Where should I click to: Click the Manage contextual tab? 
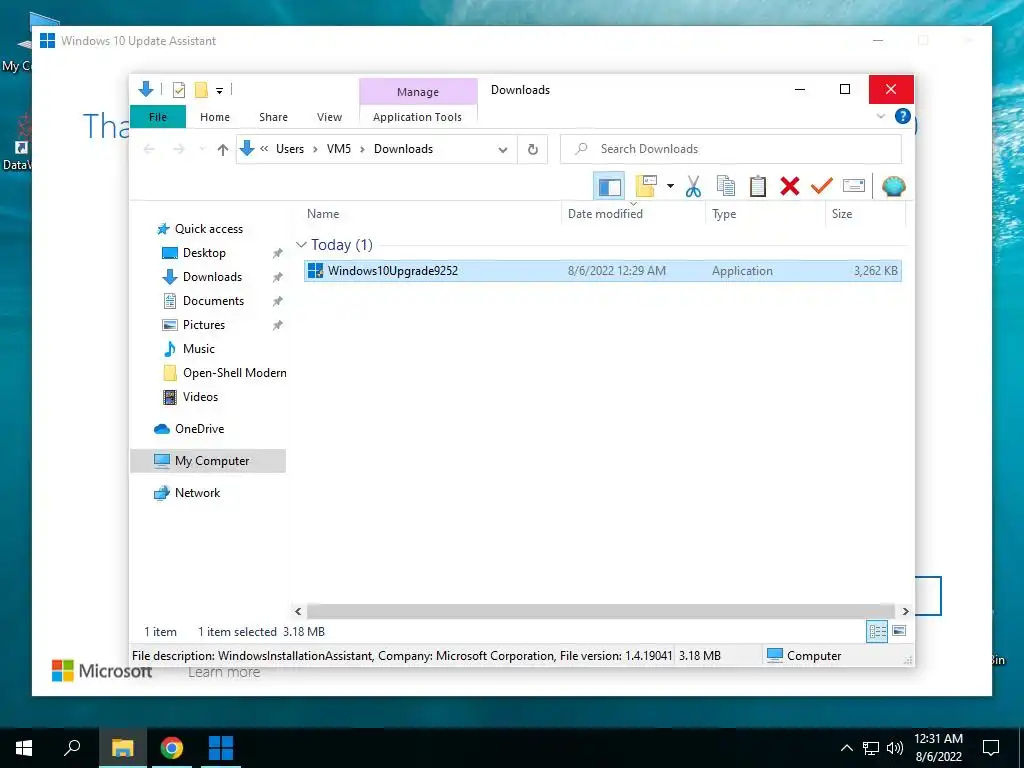pyautogui.click(x=418, y=92)
